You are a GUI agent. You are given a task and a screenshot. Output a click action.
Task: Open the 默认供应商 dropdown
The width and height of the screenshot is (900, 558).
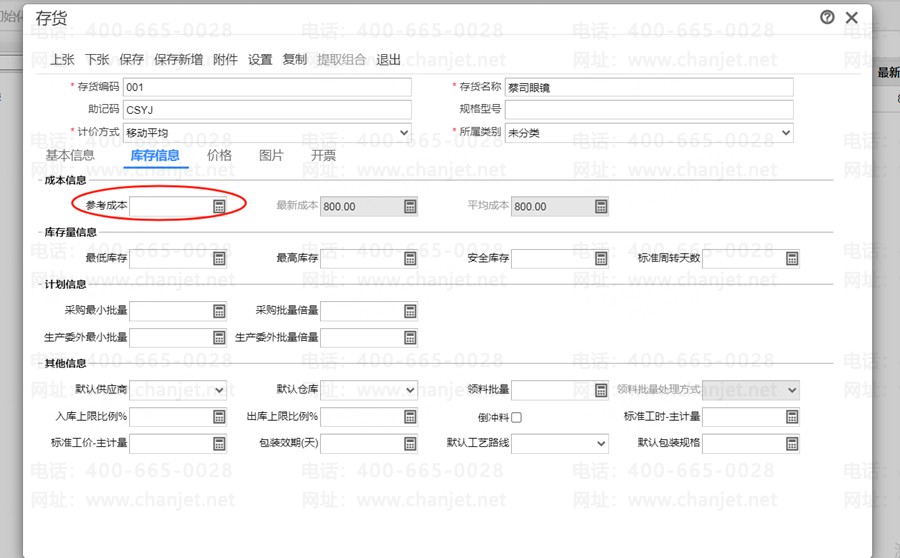pos(219,390)
